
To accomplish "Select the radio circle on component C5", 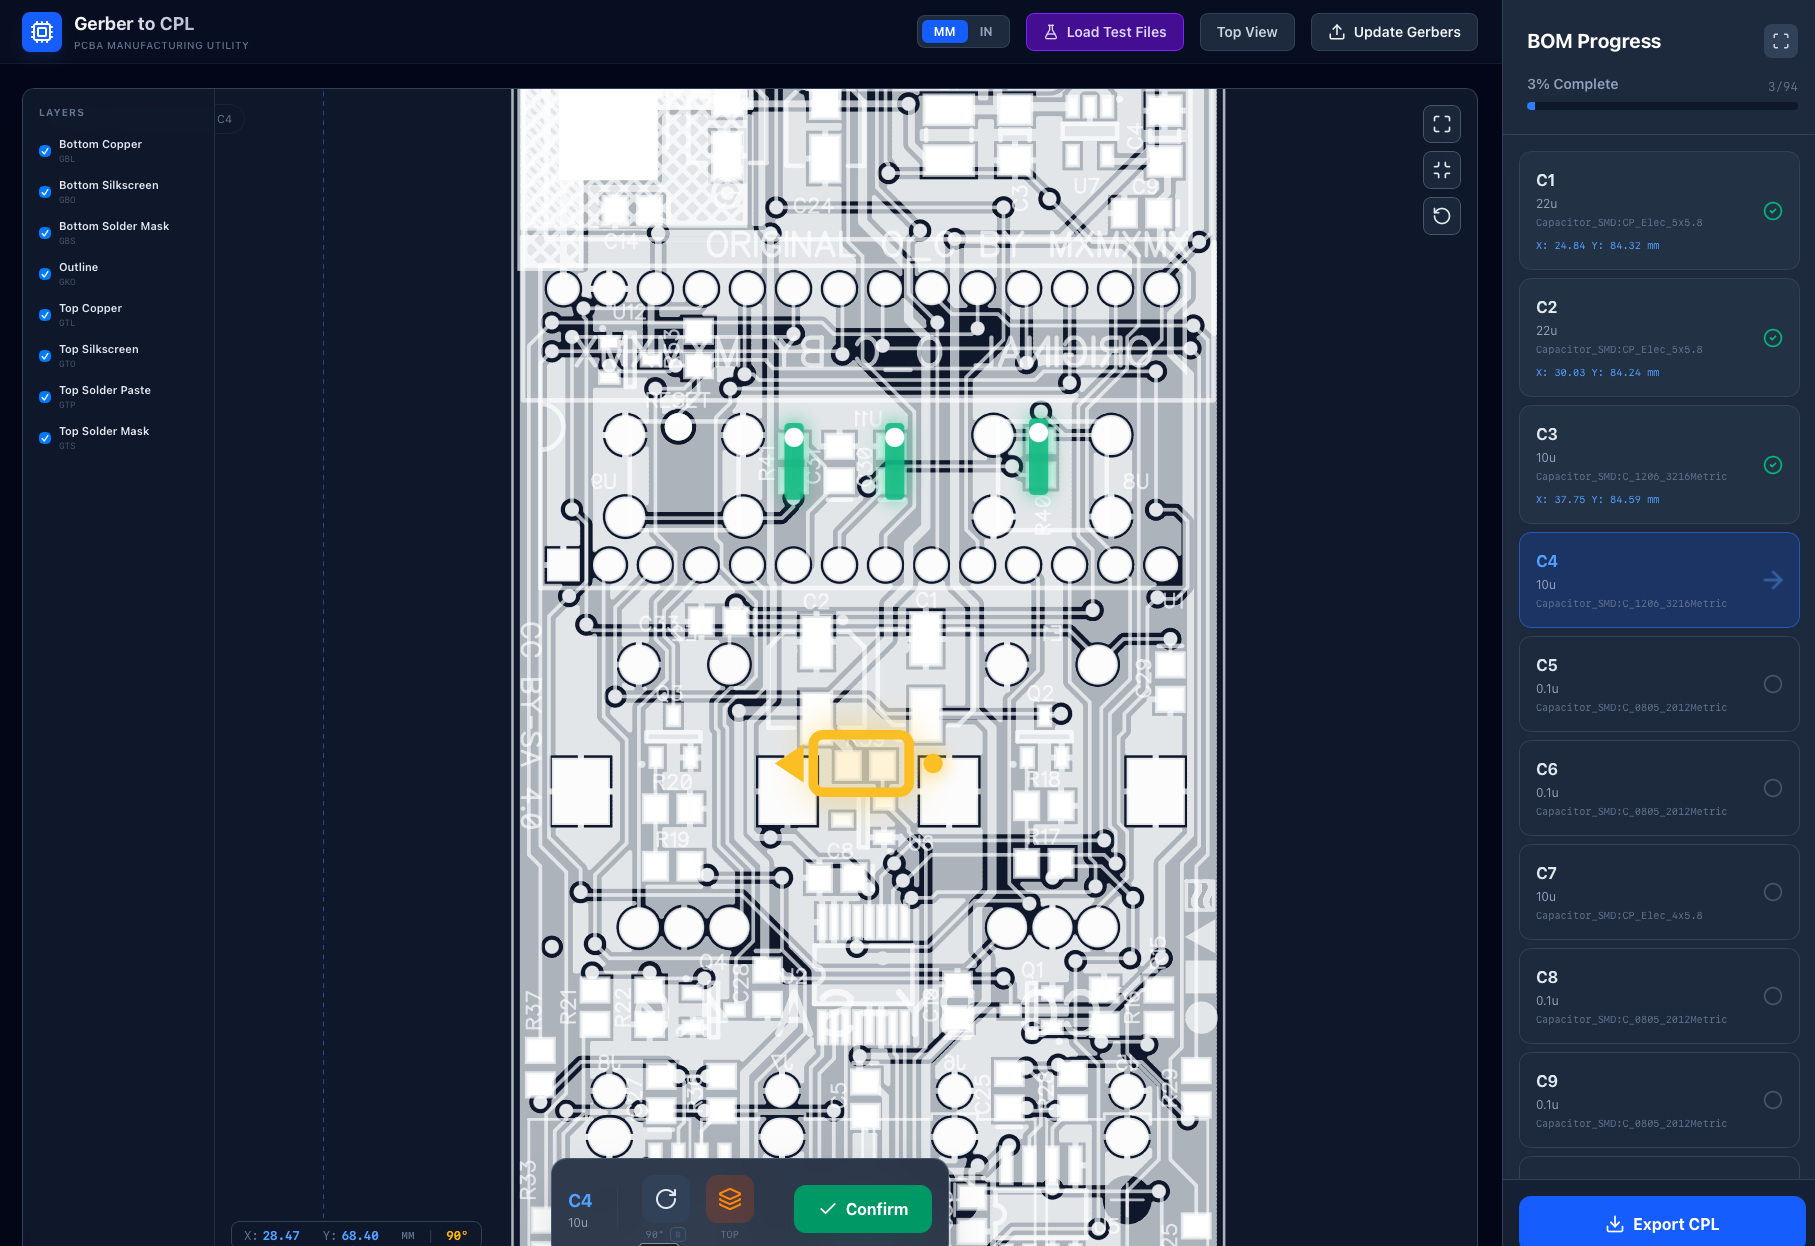I will click(1772, 684).
